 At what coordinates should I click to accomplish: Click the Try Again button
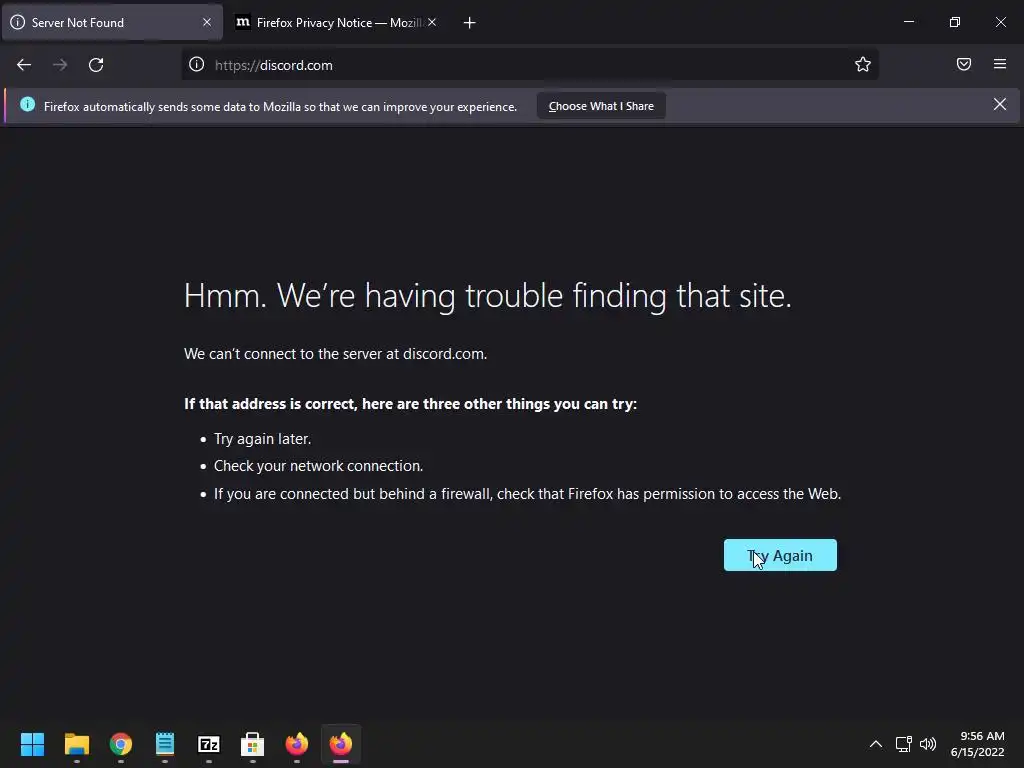(x=780, y=555)
